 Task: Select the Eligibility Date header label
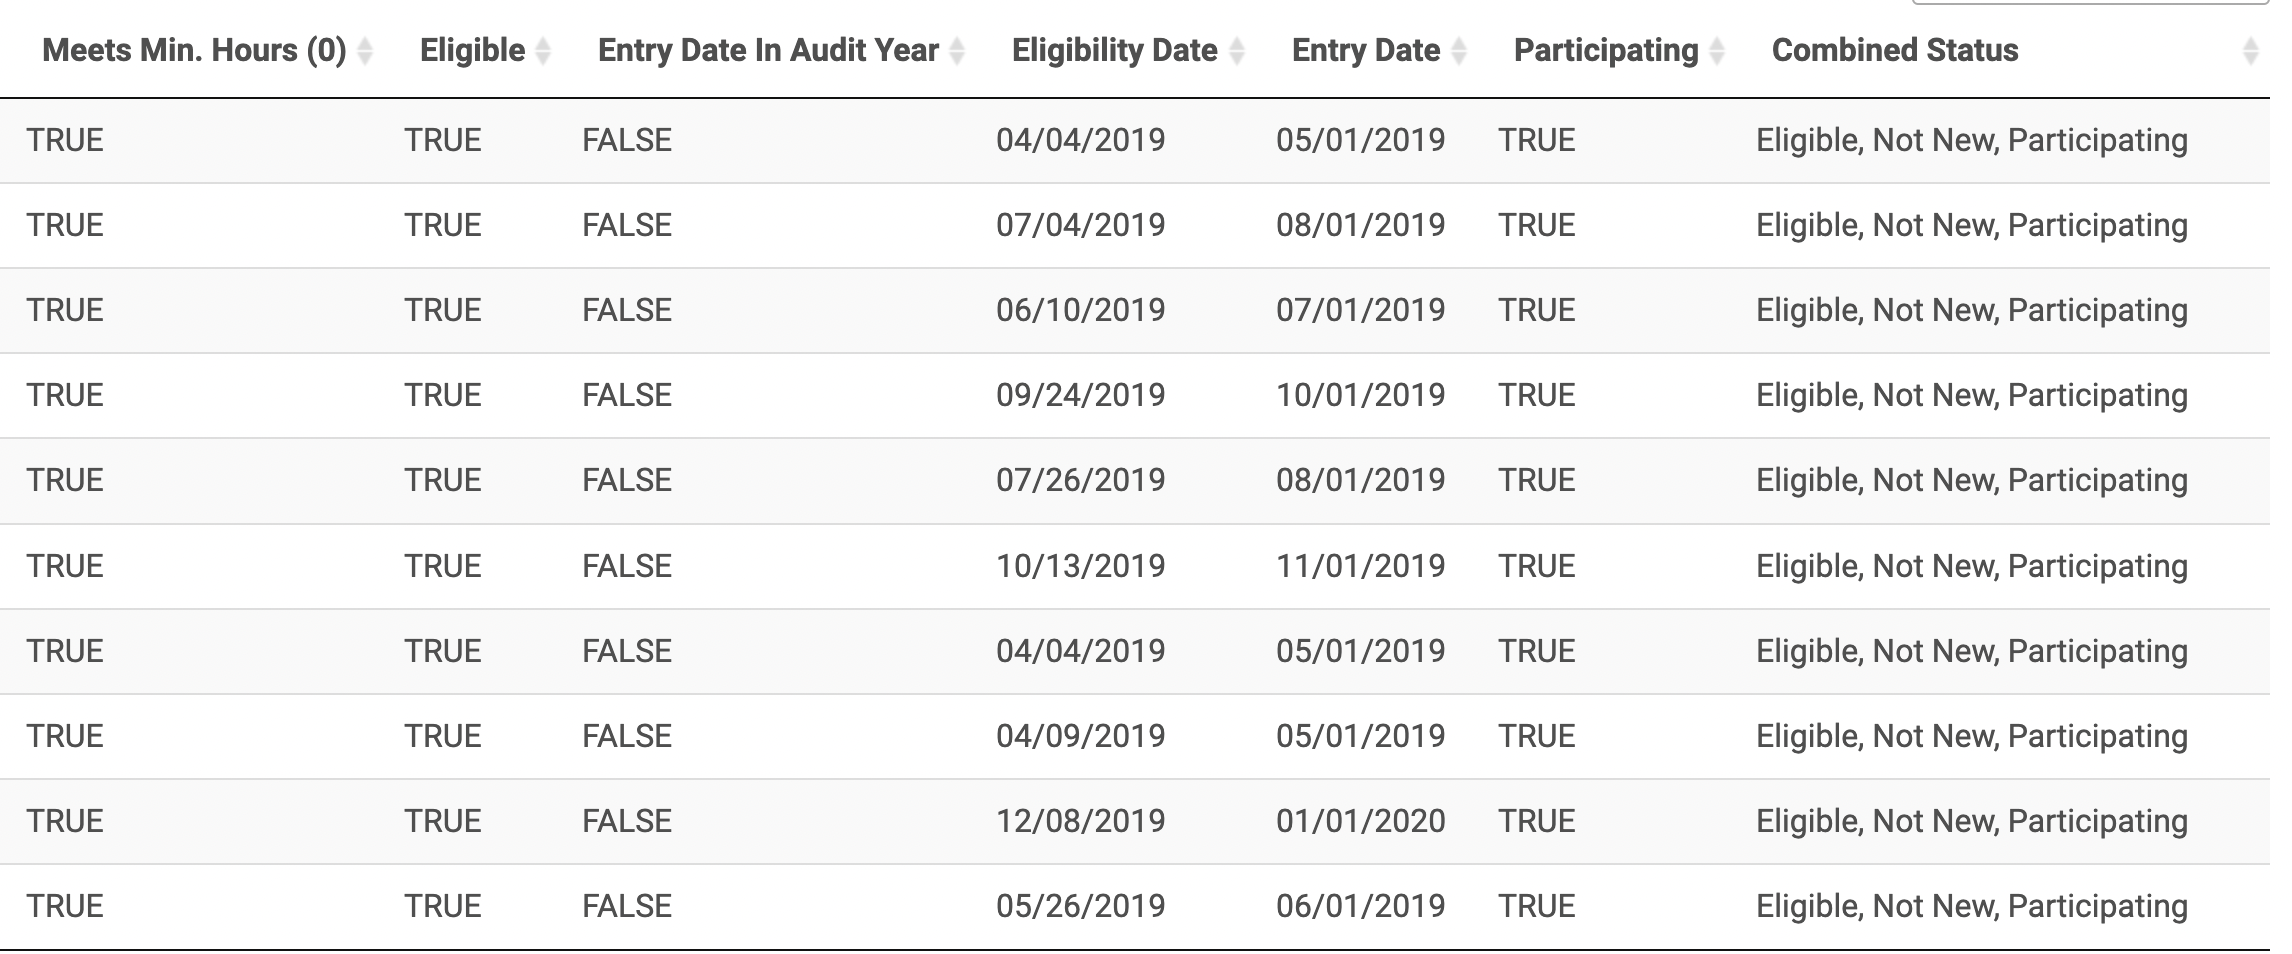(x=1114, y=50)
